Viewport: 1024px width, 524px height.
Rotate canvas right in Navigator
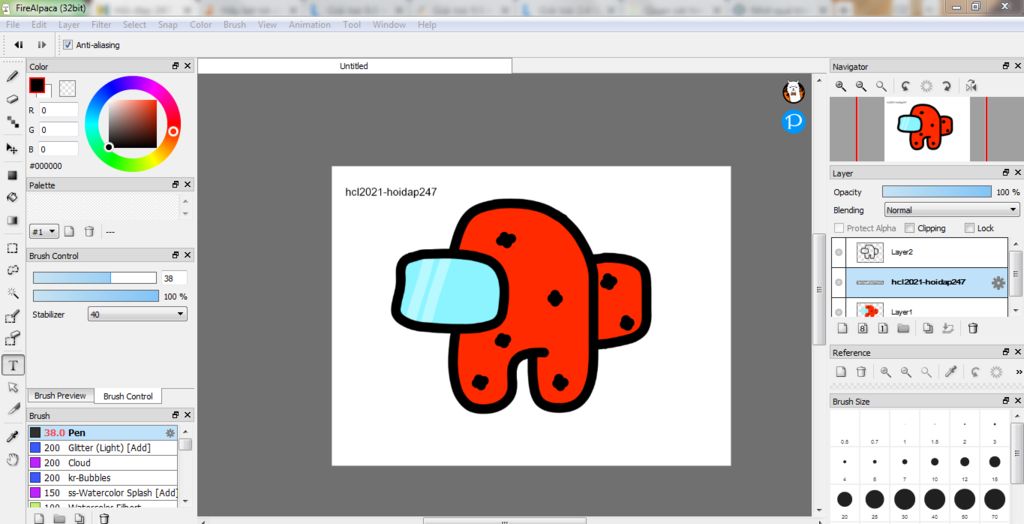point(946,86)
